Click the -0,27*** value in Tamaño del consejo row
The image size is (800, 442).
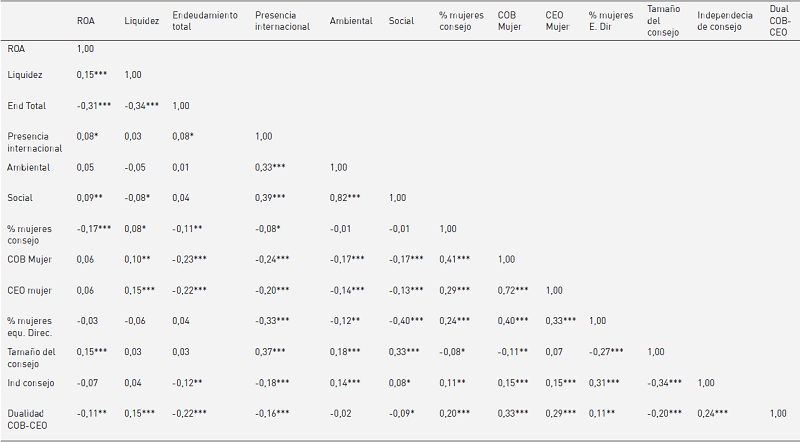click(606, 351)
